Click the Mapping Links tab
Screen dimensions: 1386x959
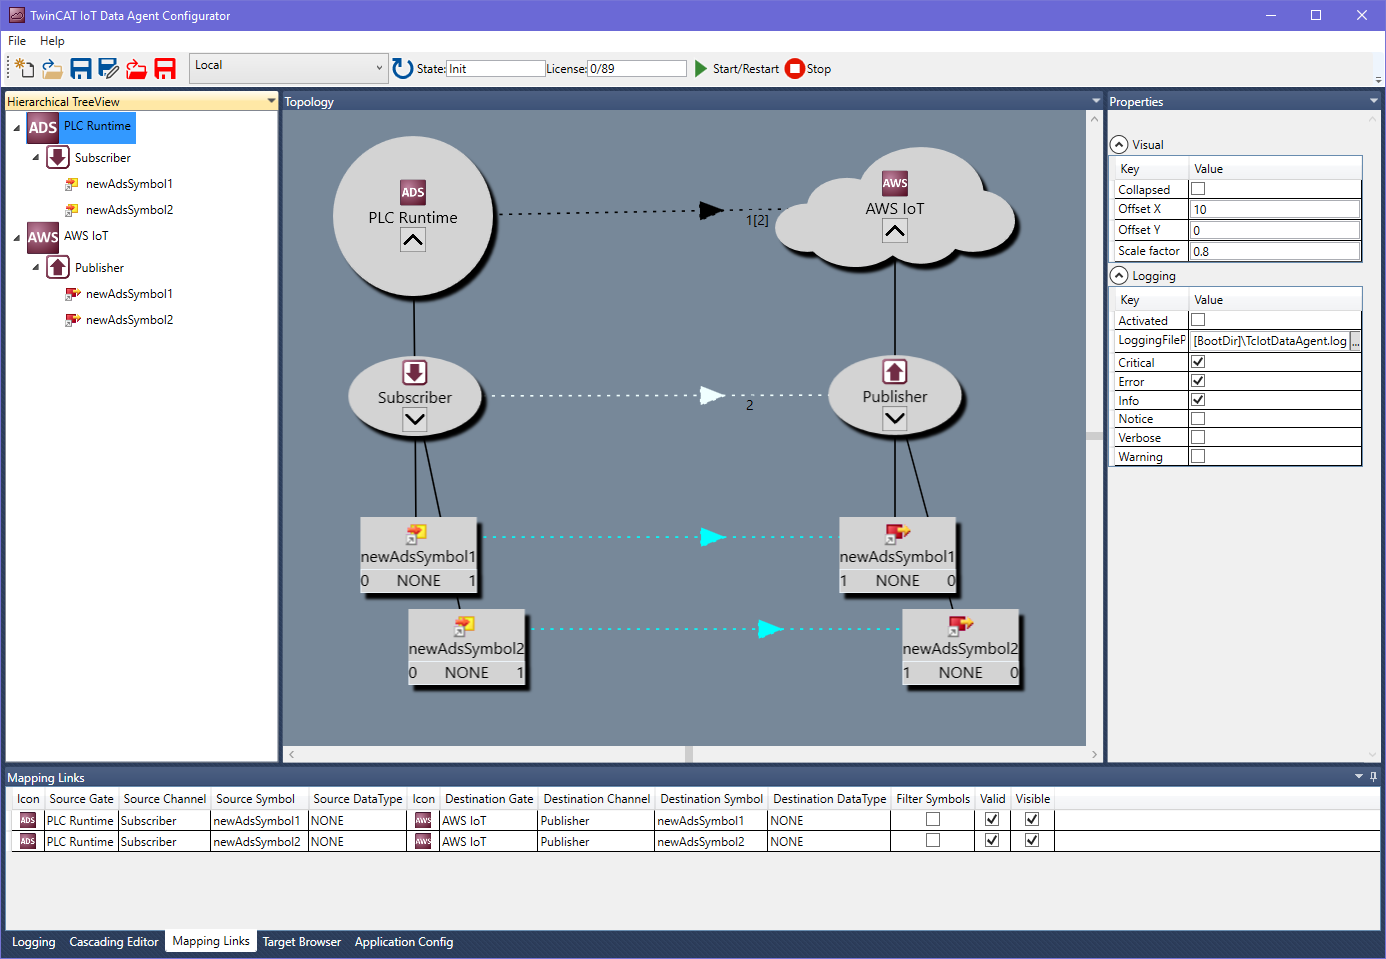click(x=211, y=941)
